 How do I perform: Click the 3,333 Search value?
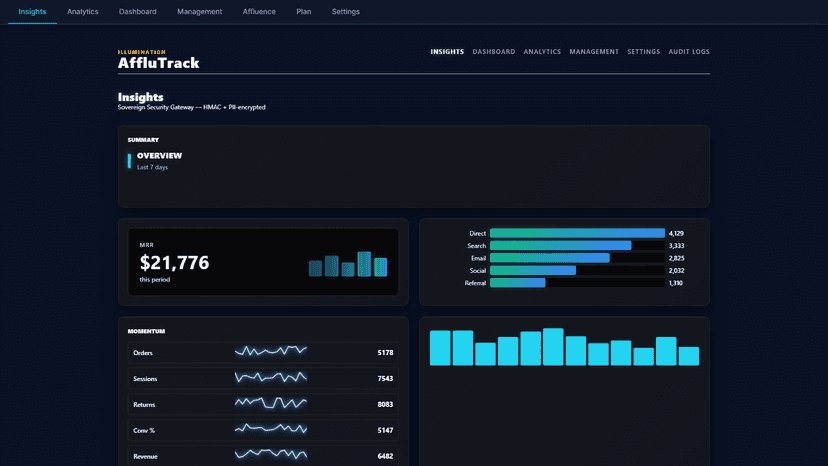676,246
